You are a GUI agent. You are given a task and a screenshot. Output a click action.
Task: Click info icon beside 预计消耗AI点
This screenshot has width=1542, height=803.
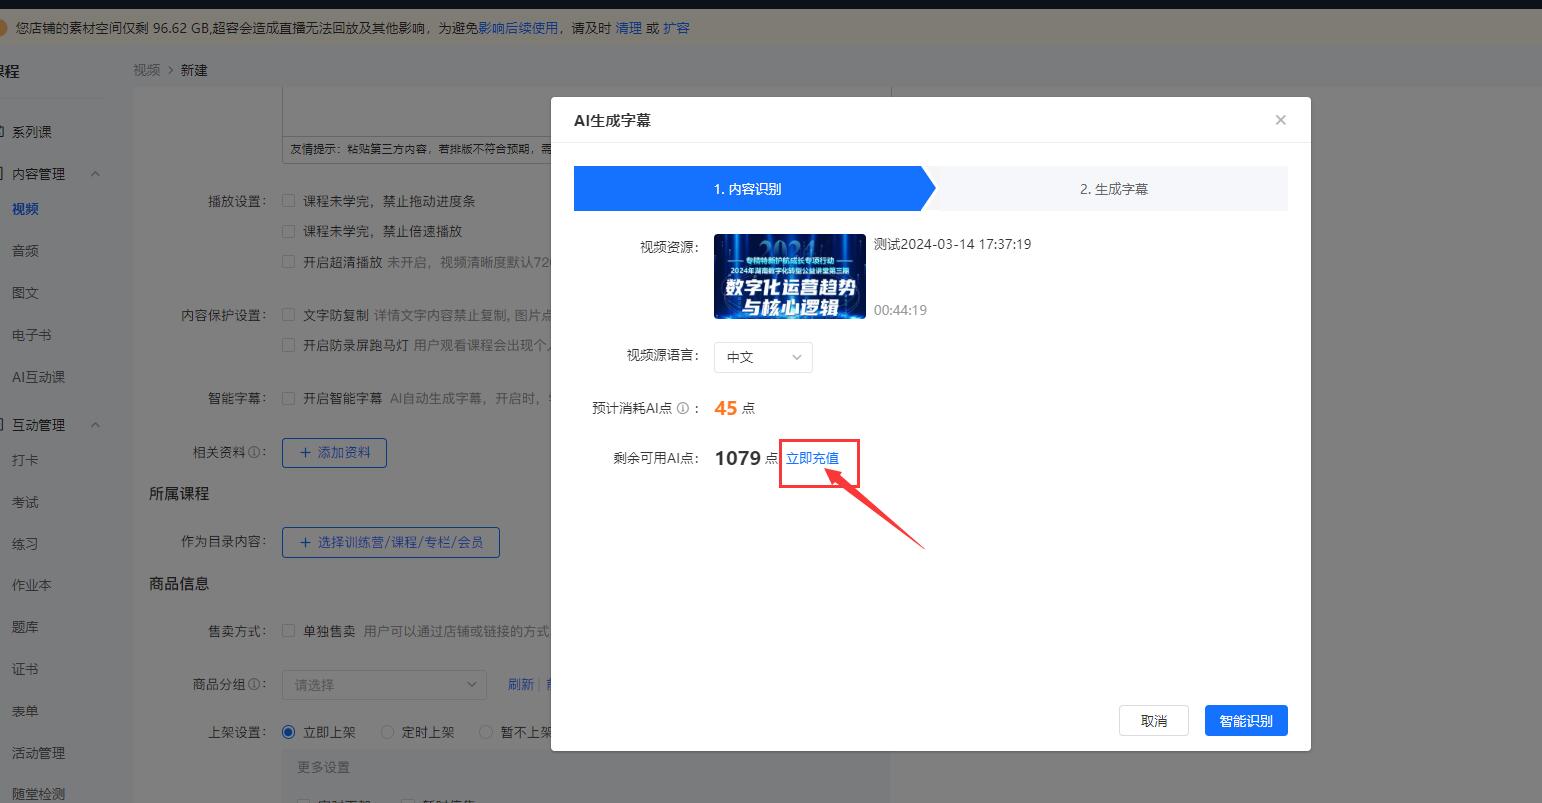(683, 408)
